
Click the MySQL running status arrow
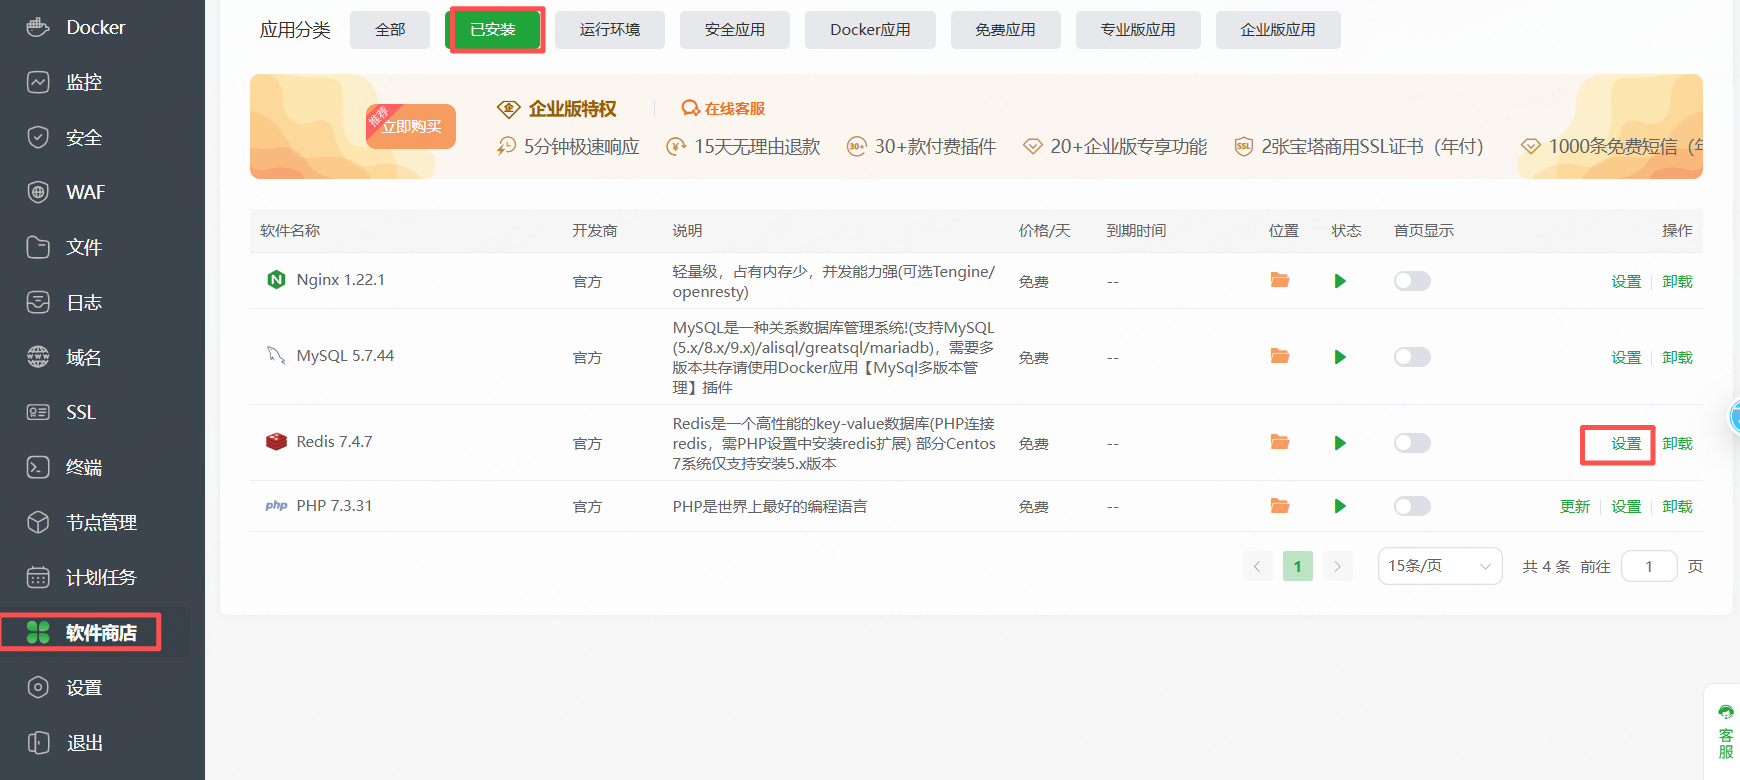pos(1340,357)
